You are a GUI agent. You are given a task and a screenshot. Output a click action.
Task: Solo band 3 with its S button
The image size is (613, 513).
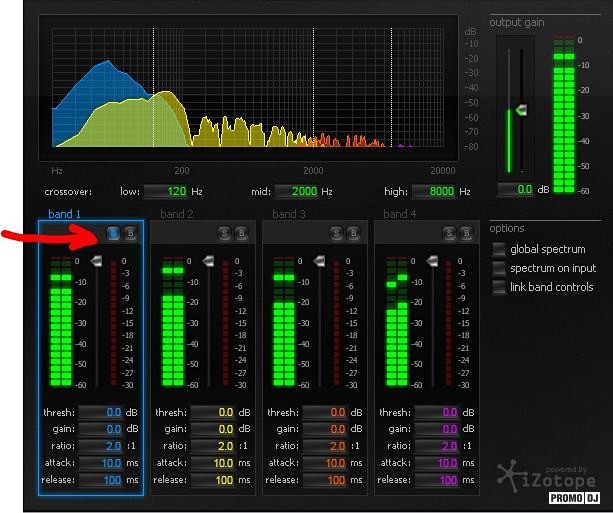[x=337, y=233]
